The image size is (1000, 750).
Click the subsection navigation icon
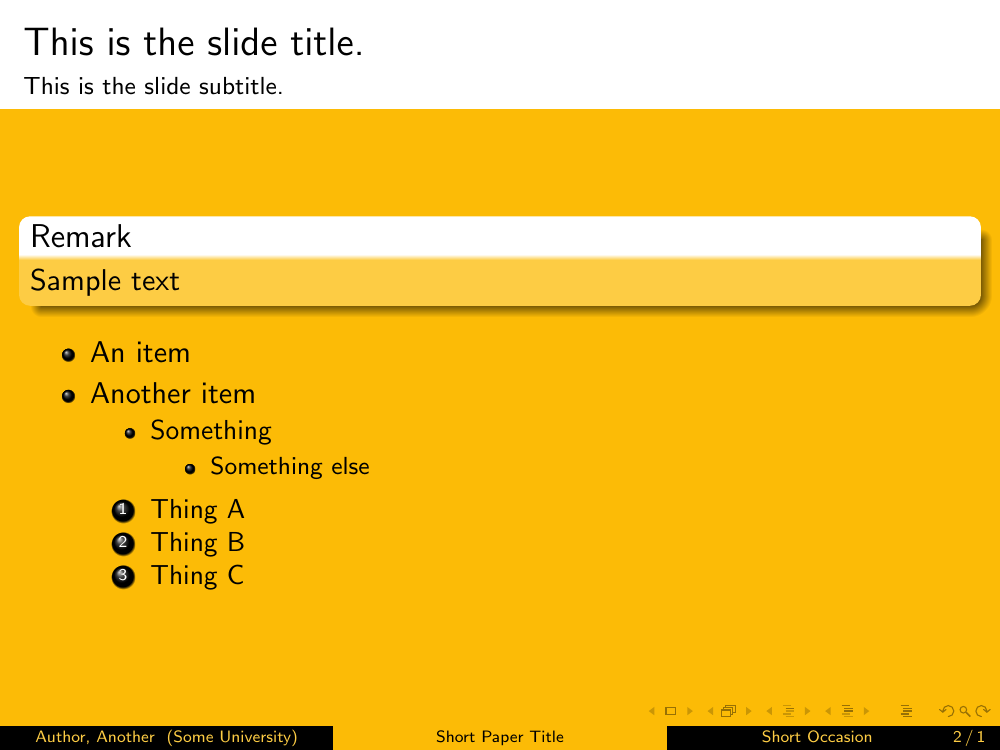(787, 712)
